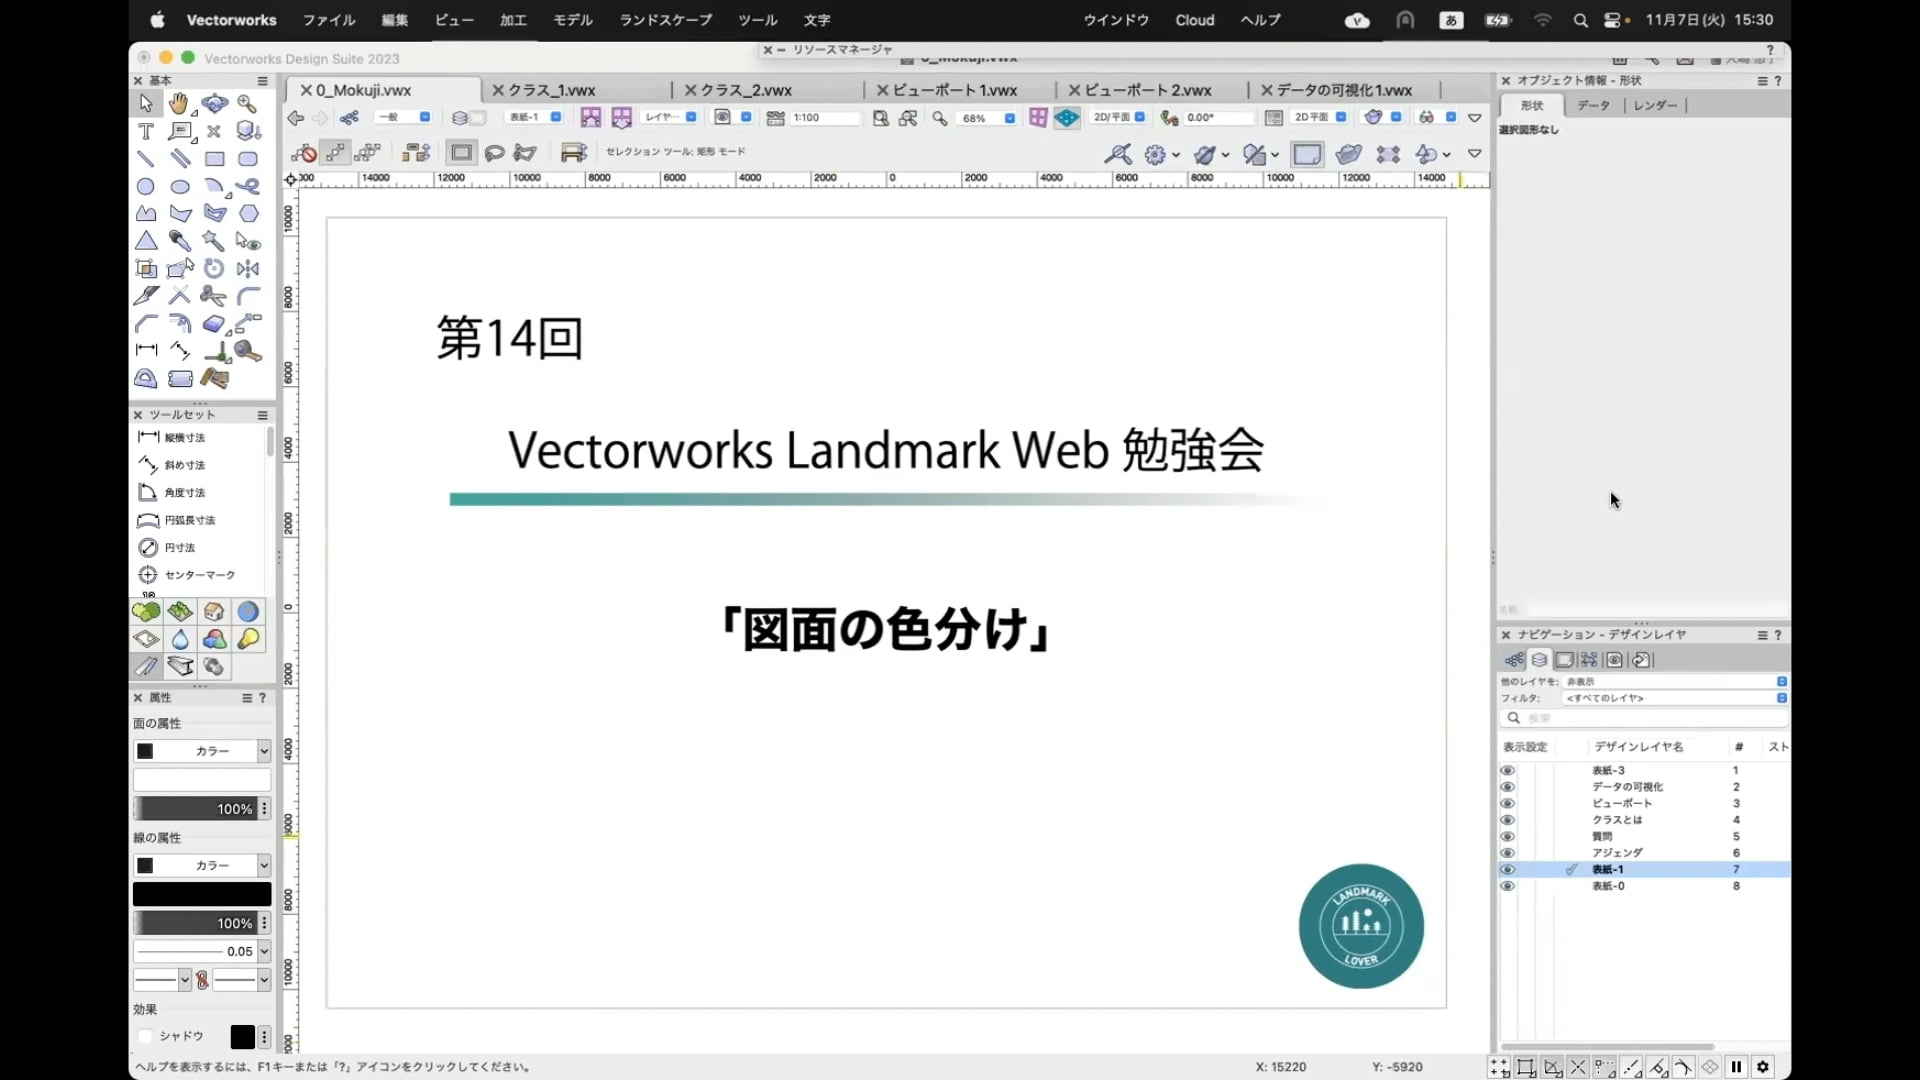
Task: Select the Mirror tool
Action: pyautogui.click(x=248, y=268)
